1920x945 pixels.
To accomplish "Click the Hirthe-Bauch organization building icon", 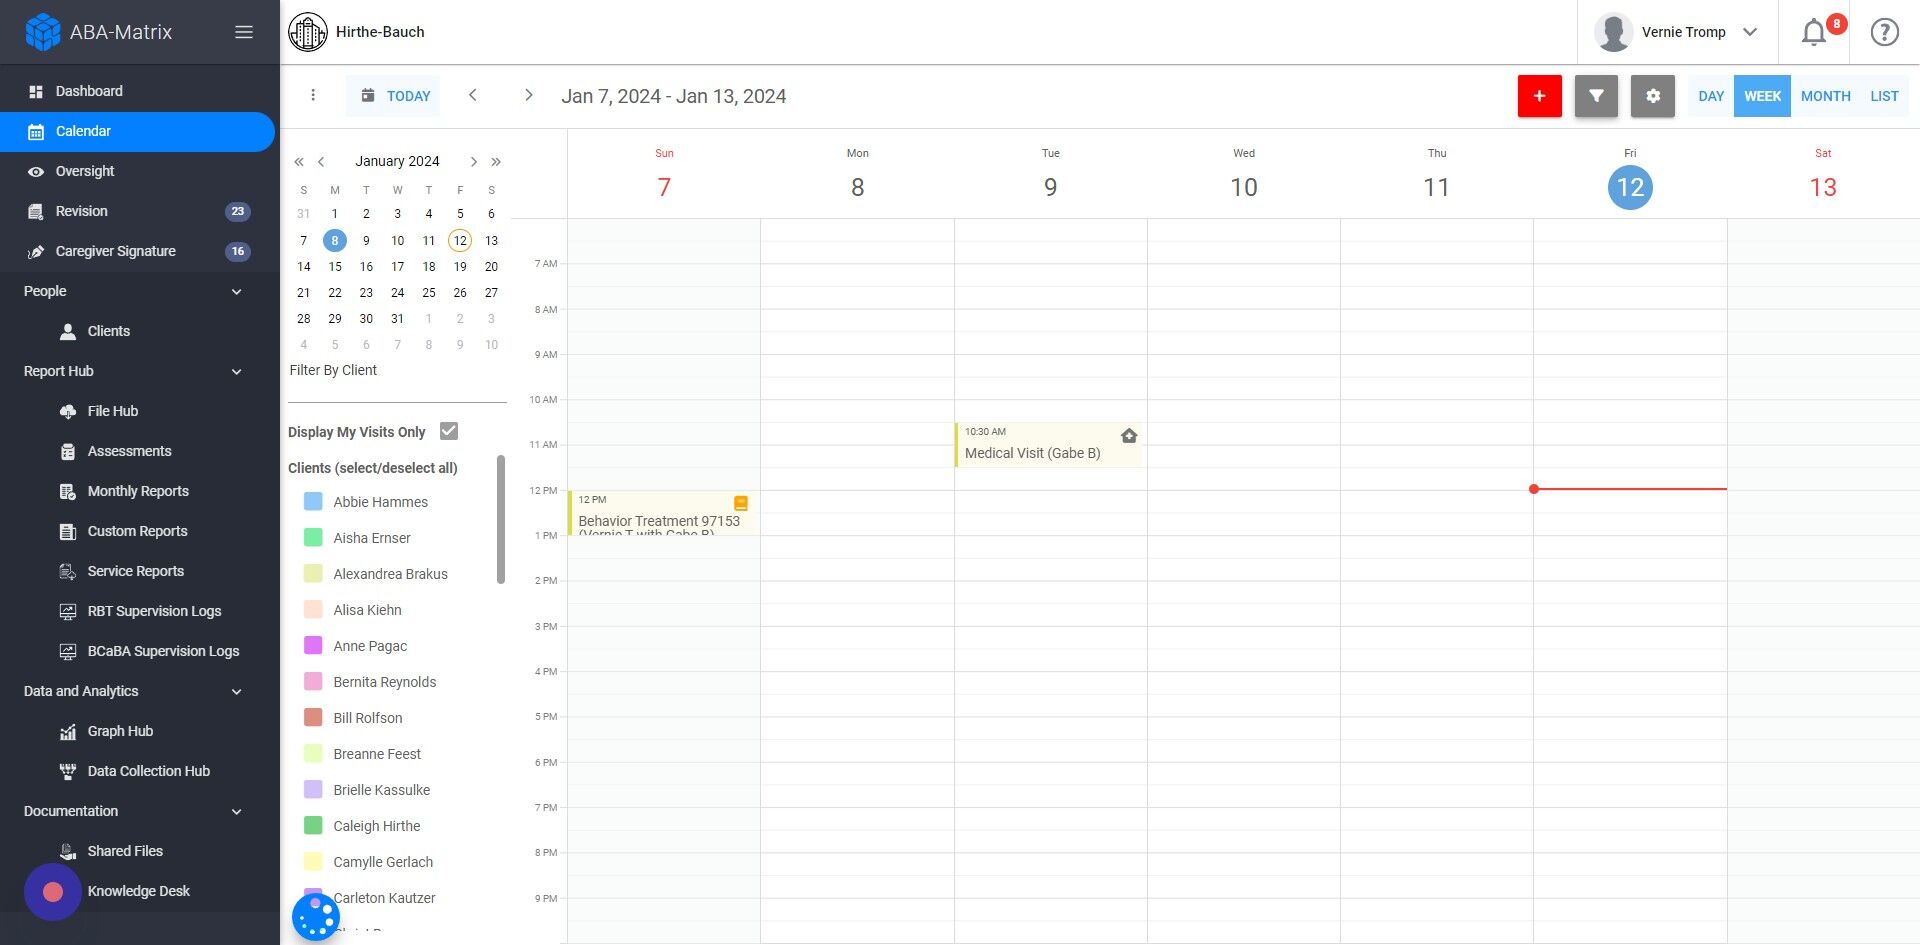I will click(x=308, y=32).
